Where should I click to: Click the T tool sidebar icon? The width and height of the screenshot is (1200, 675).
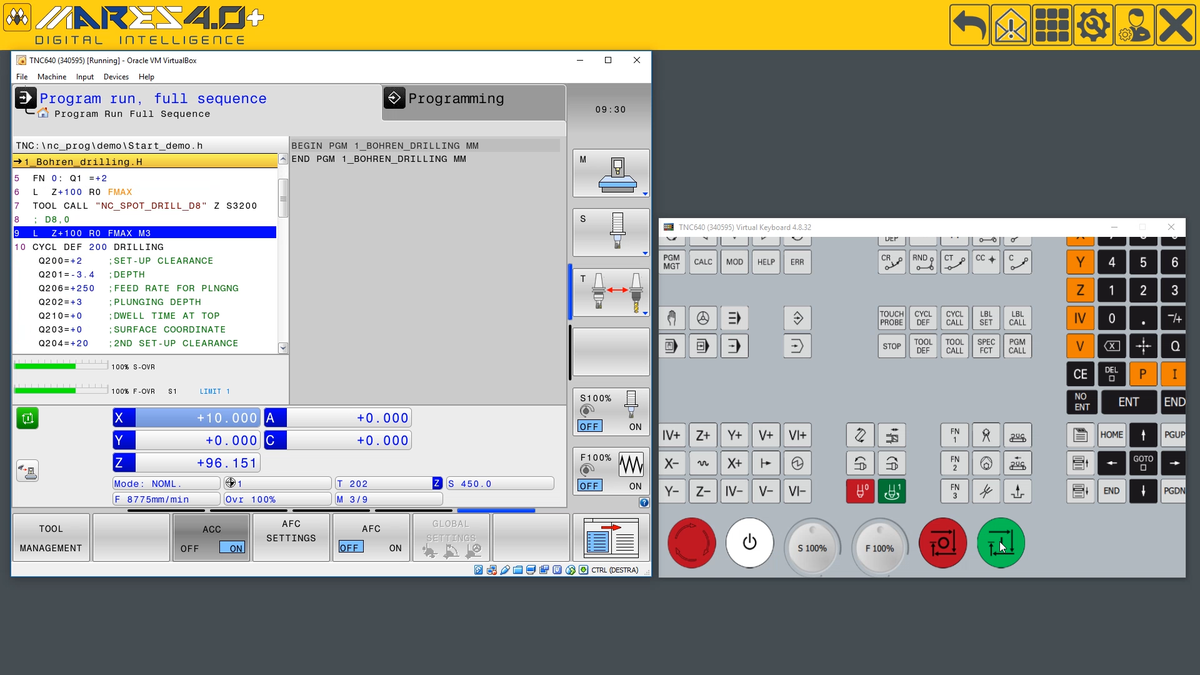[x=610, y=292]
